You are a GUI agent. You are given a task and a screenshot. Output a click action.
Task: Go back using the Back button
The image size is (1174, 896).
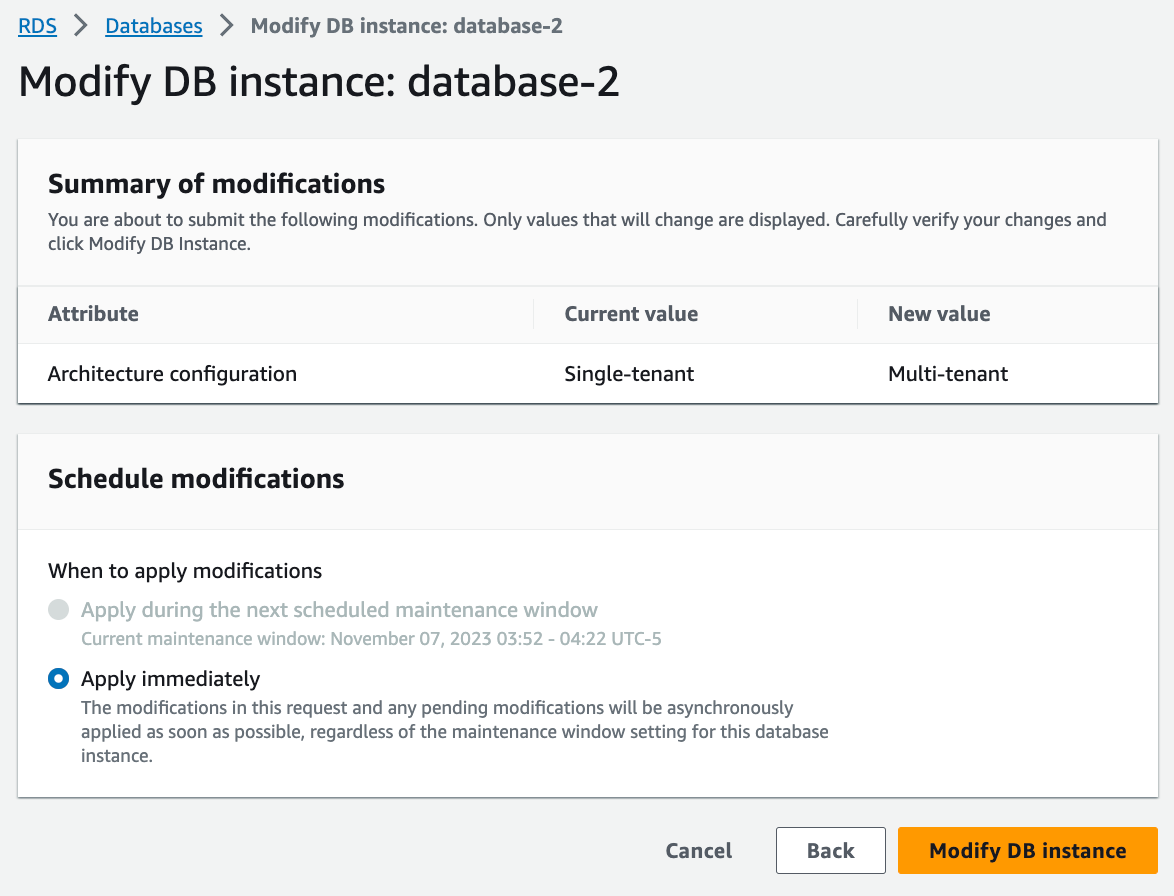click(830, 851)
